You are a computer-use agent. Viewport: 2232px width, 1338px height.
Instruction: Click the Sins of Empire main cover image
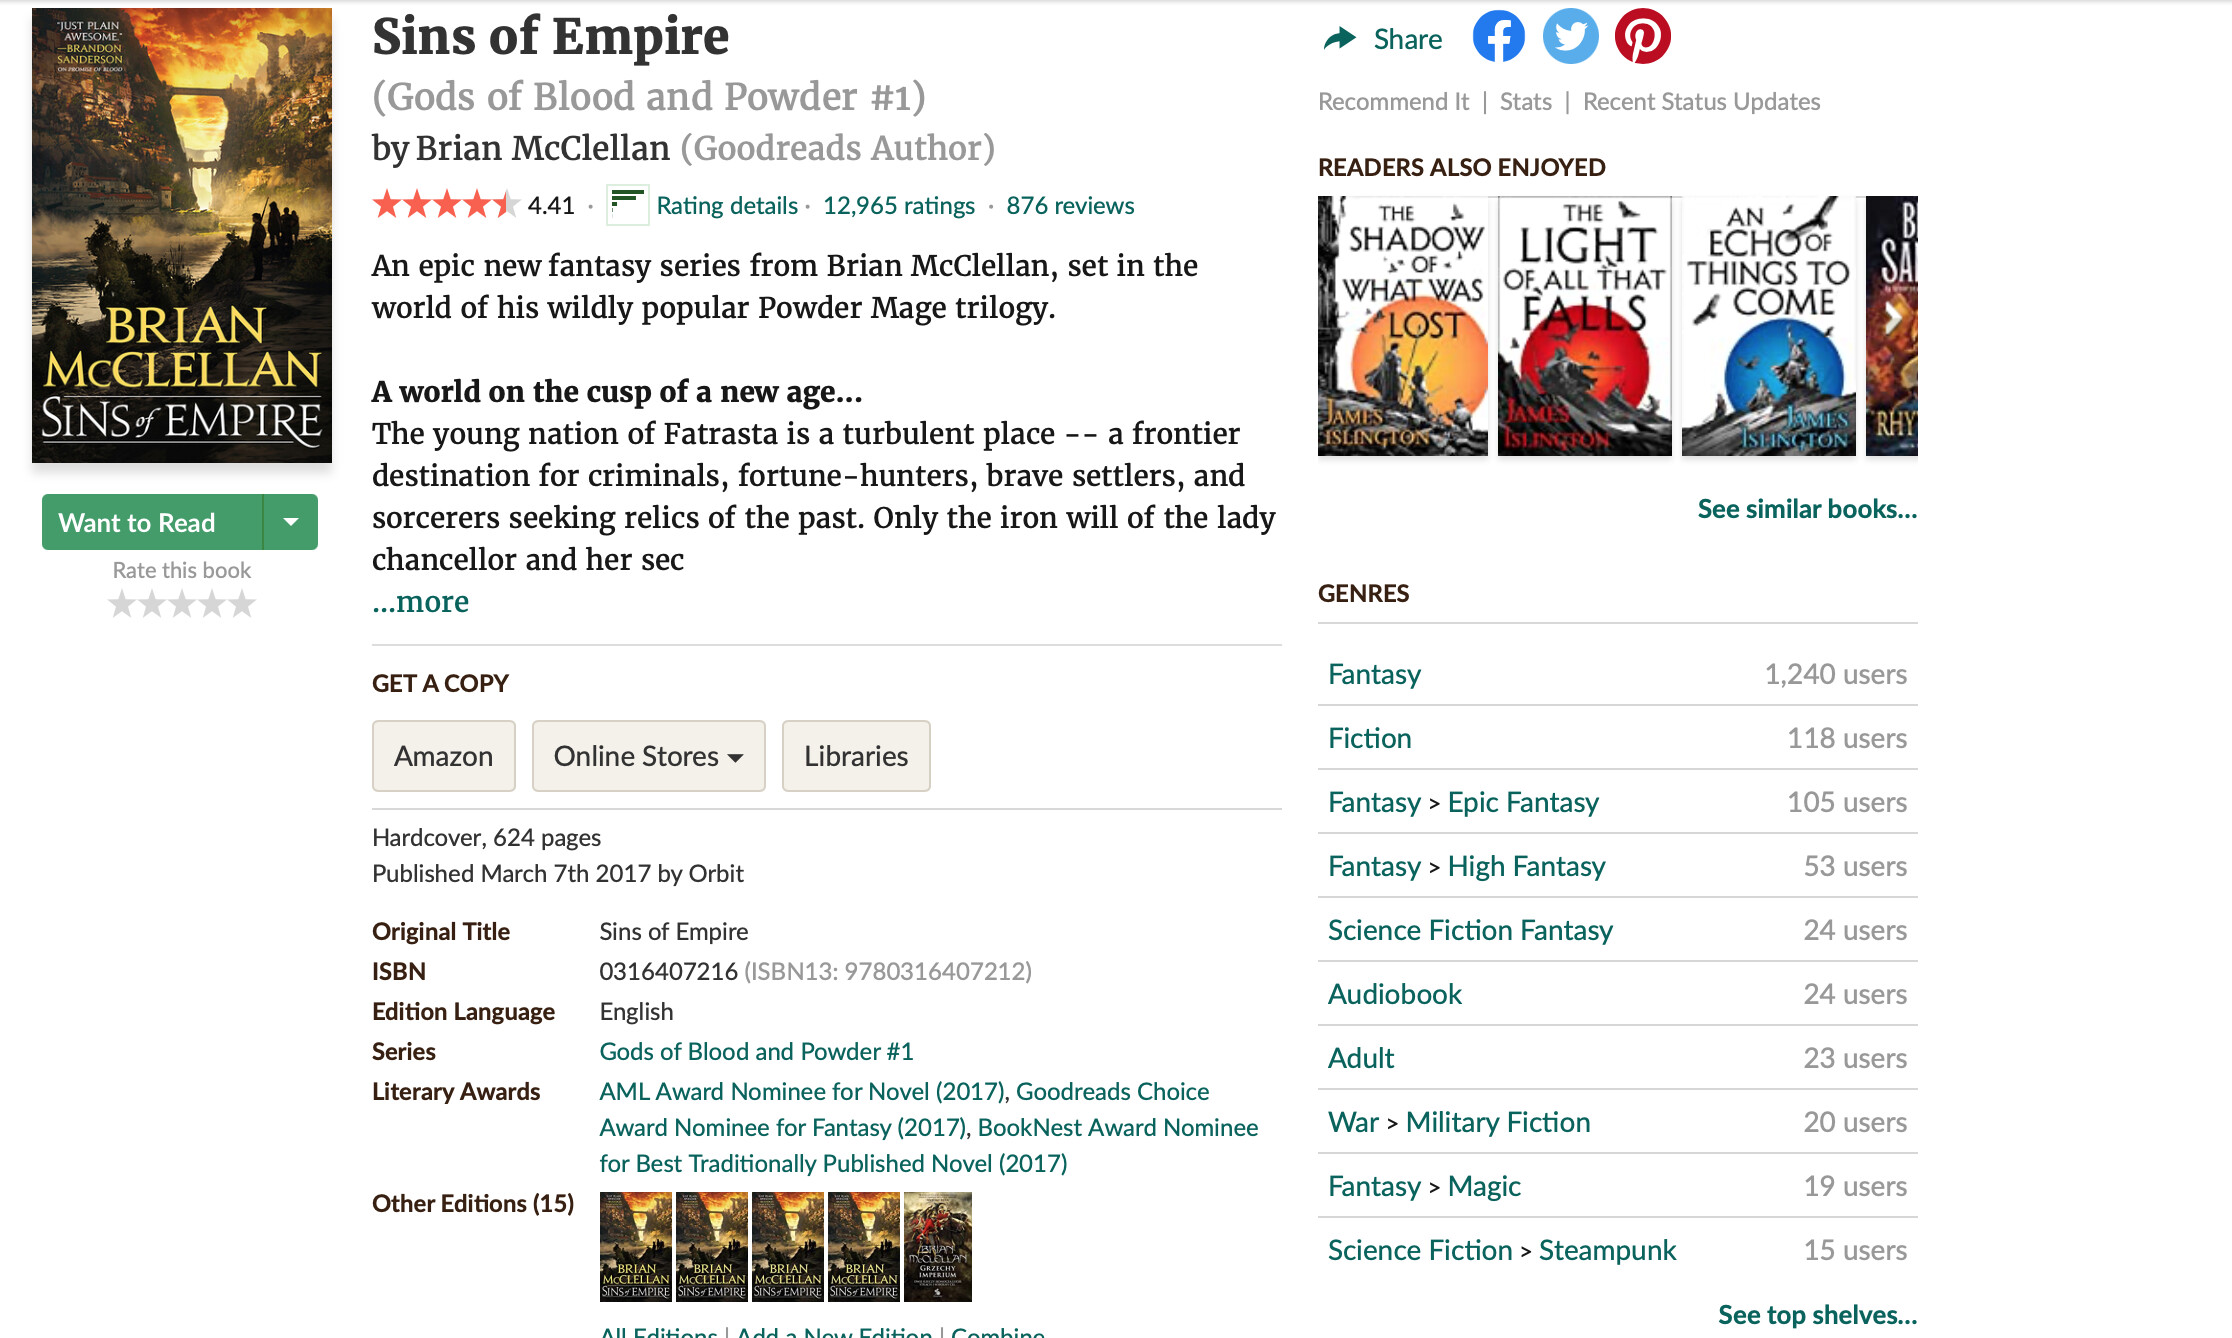tap(182, 235)
